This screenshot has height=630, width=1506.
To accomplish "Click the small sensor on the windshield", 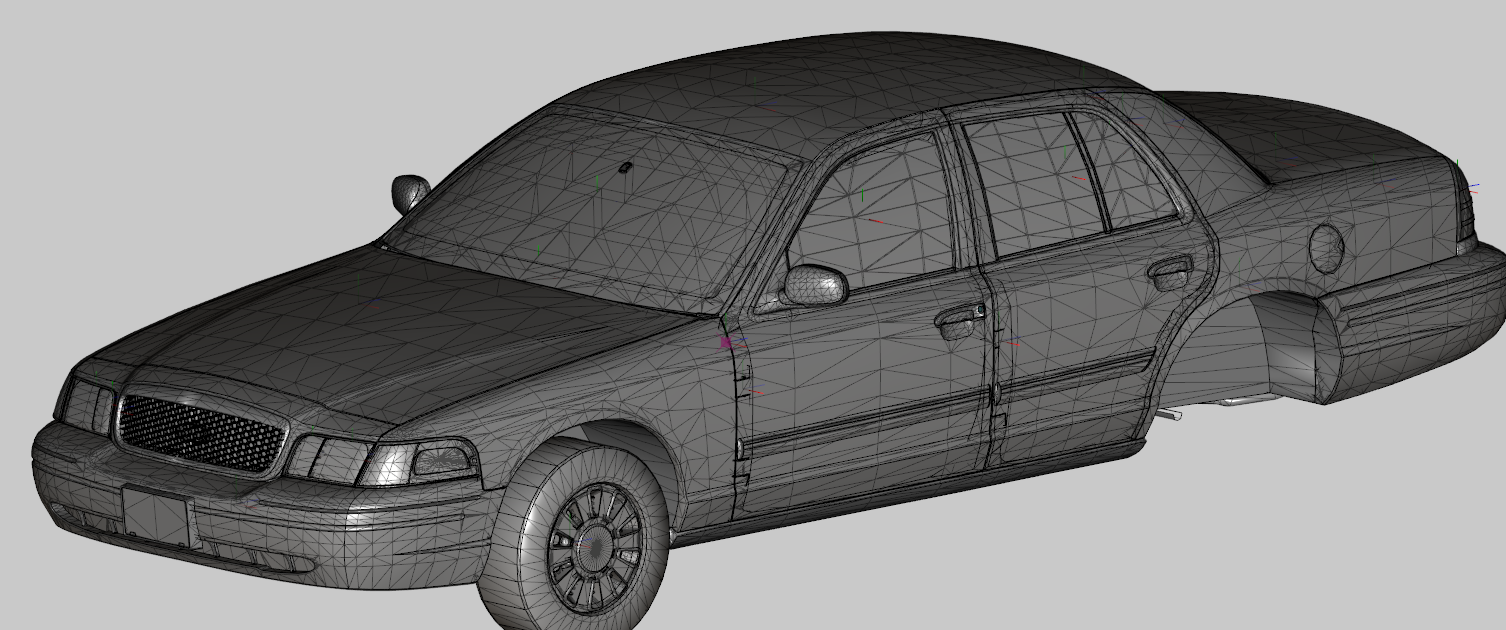I will pyautogui.click(x=626, y=168).
